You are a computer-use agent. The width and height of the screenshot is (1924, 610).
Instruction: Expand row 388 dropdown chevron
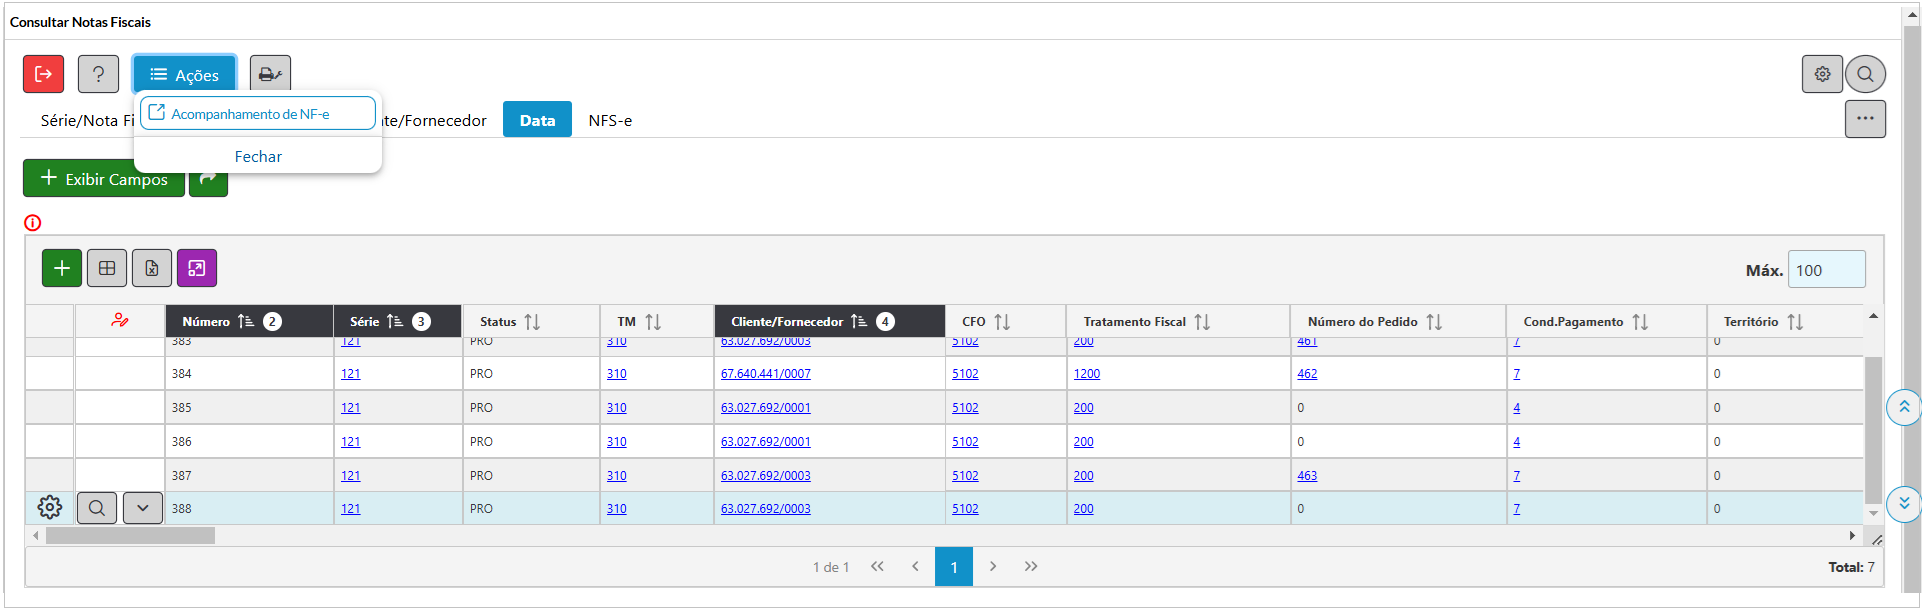click(x=143, y=508)
